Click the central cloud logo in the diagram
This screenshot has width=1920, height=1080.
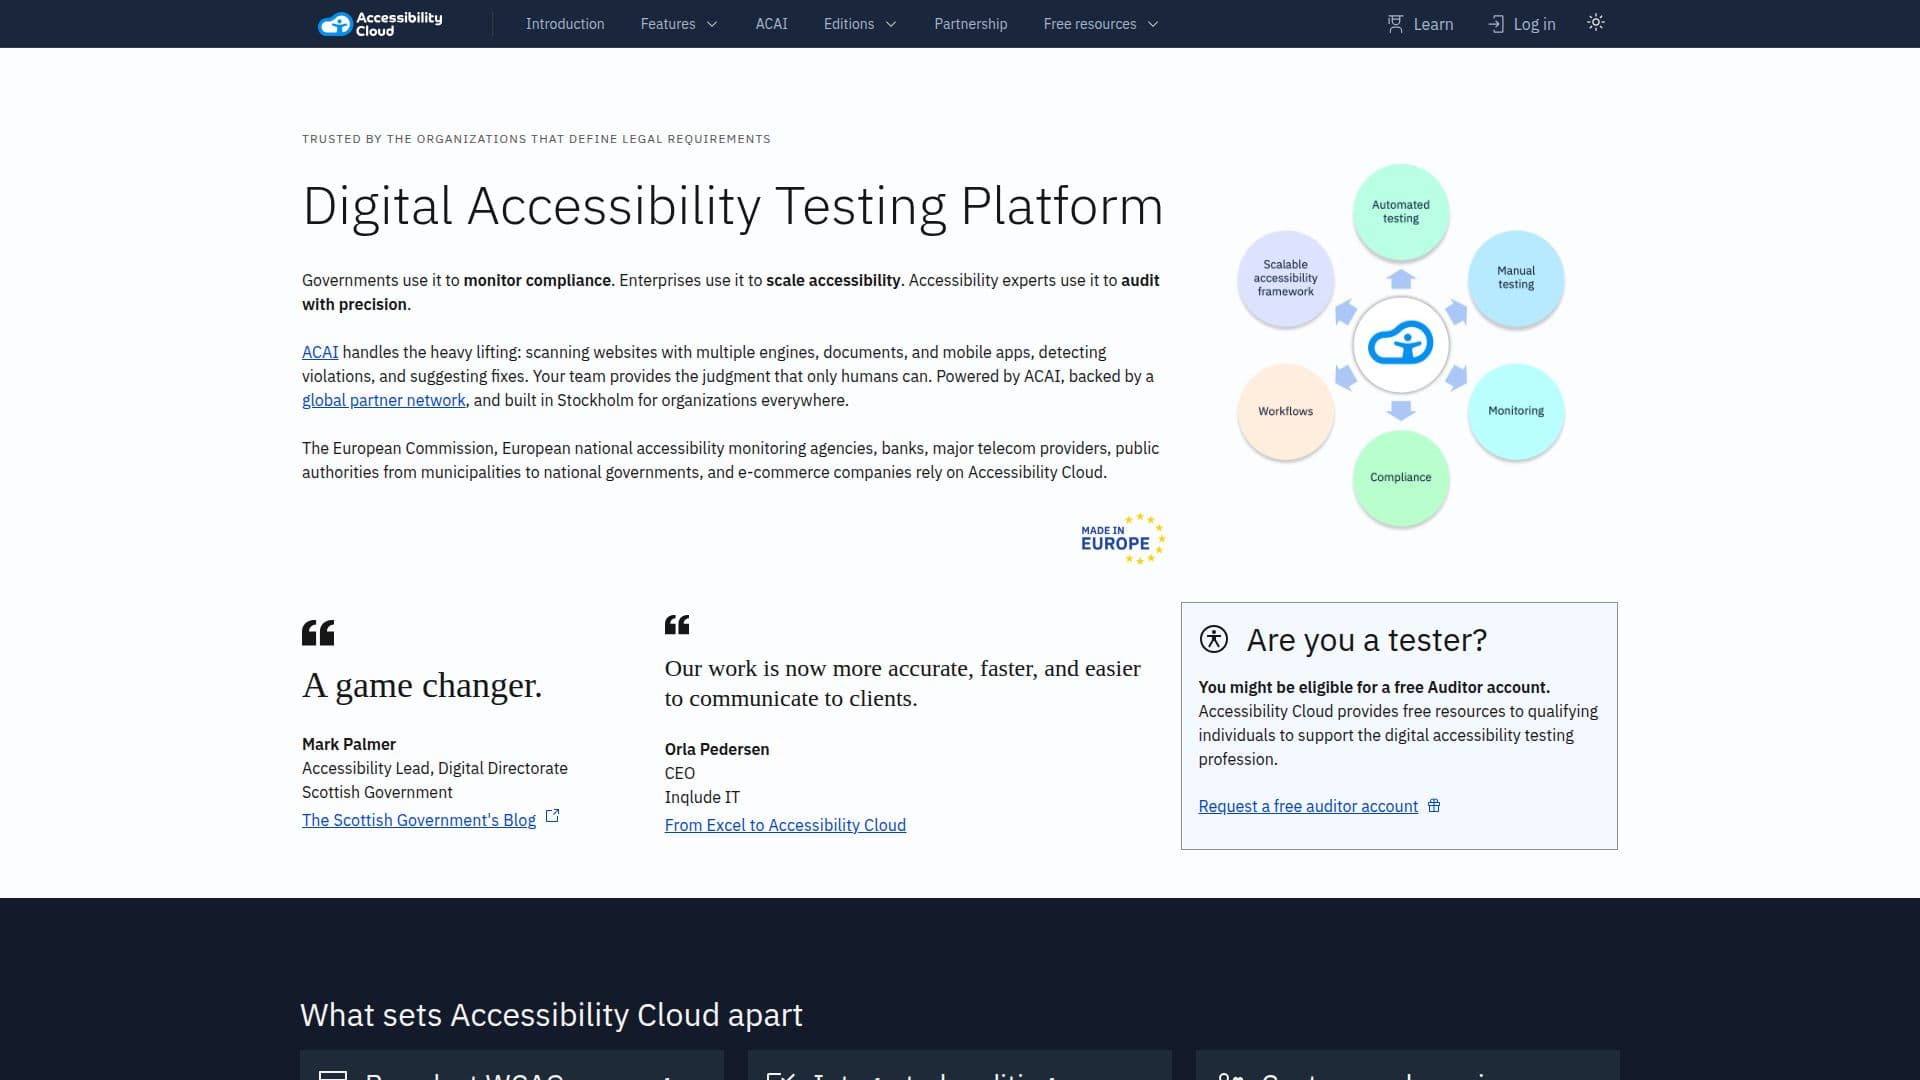[x=1400, y=344]
